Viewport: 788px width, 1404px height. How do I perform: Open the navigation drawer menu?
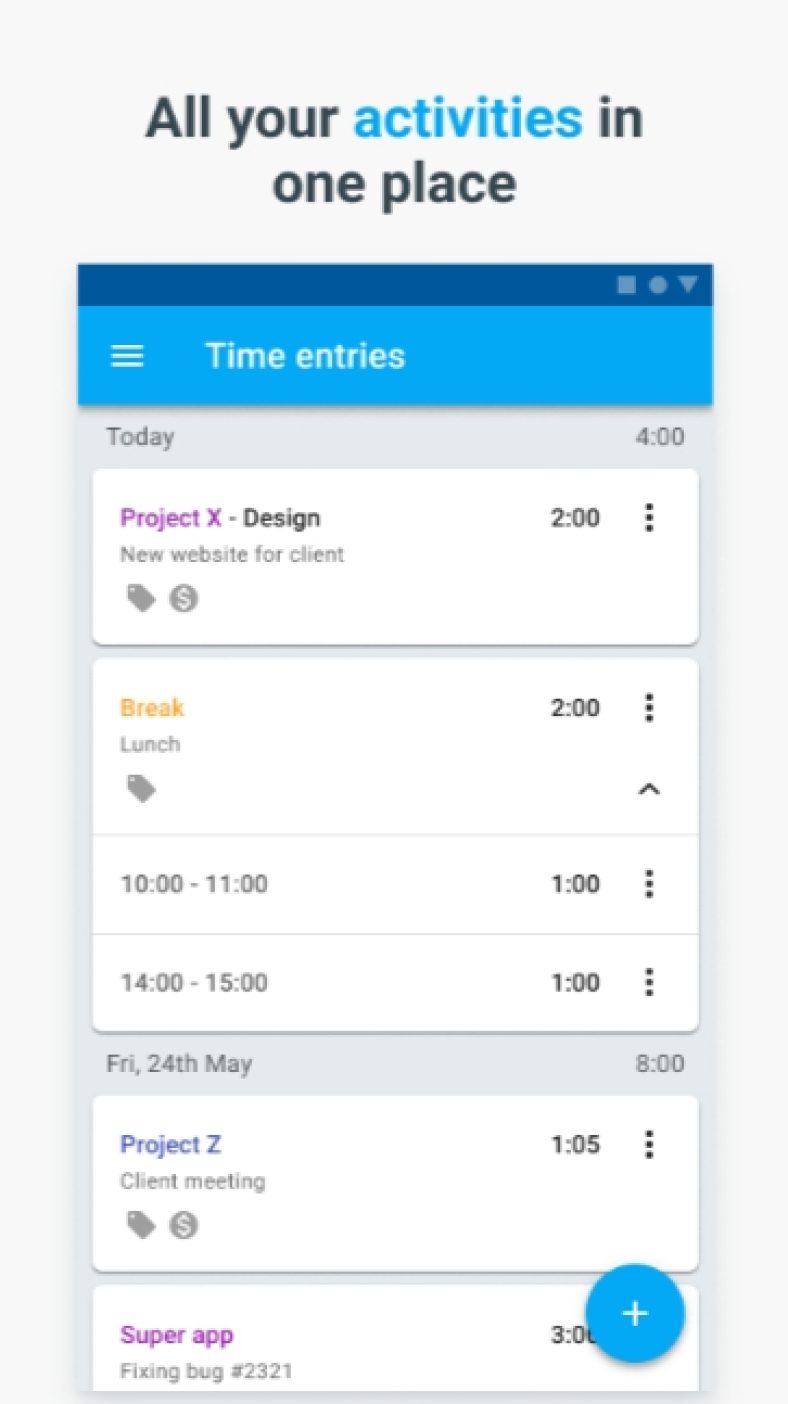[x=126, y=356]
